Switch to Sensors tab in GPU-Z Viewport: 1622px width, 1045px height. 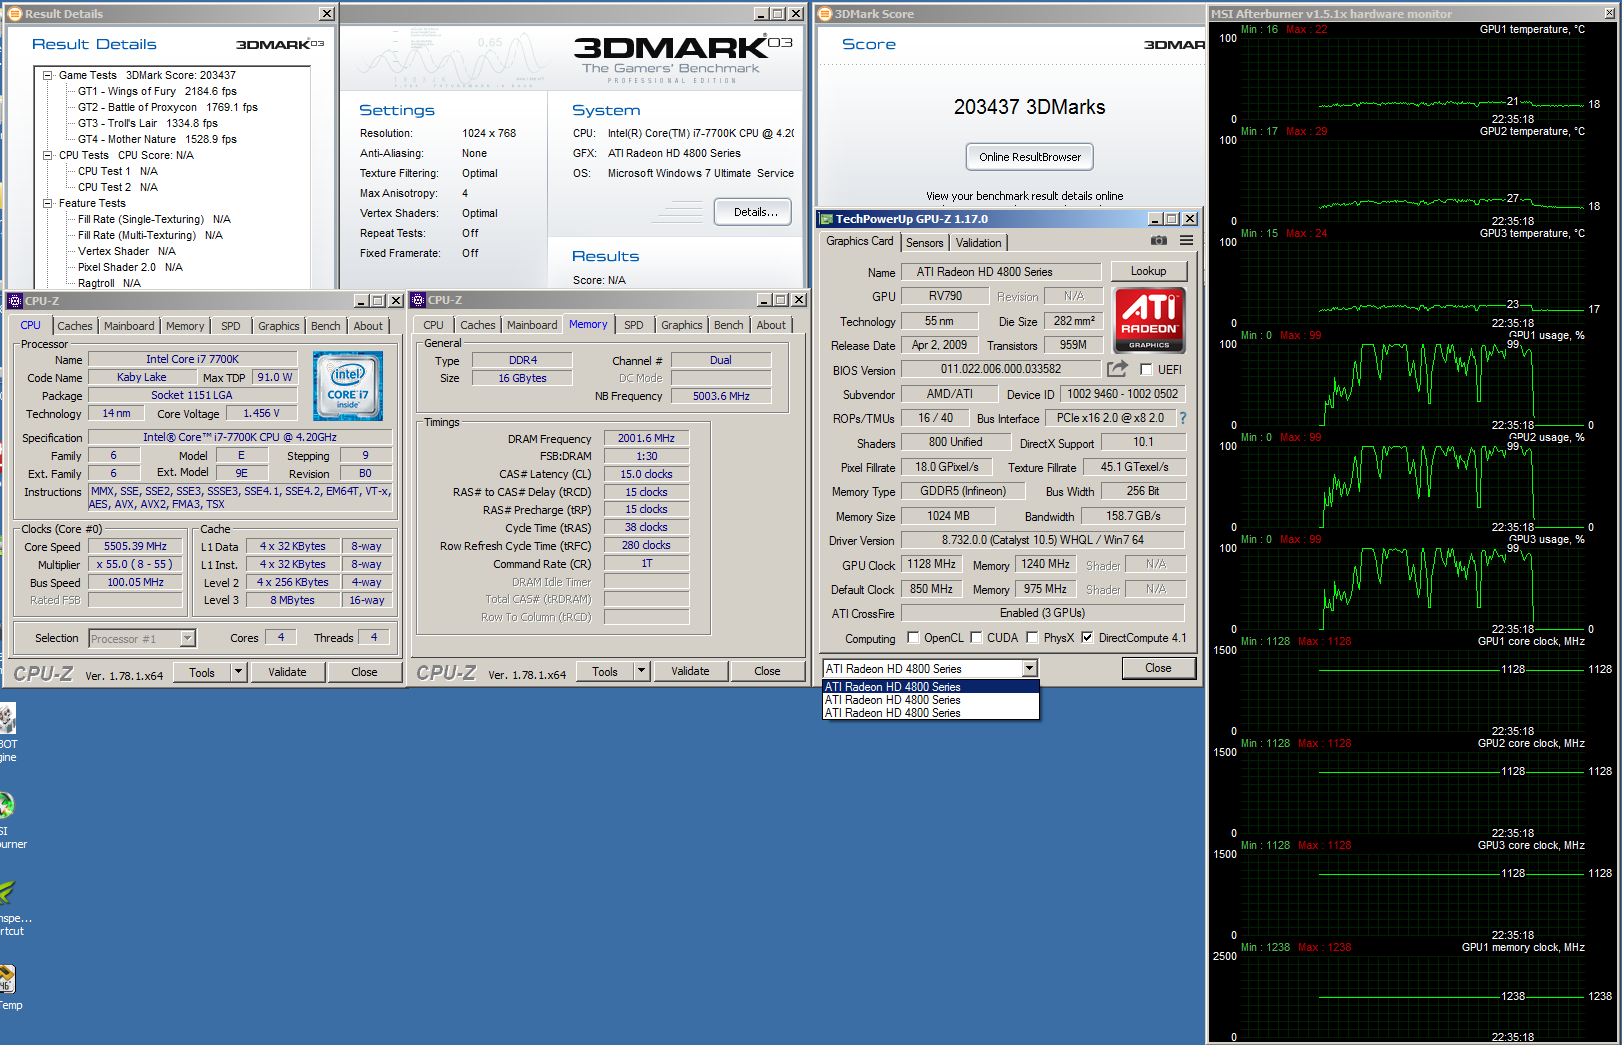click(x=925, y=243)
